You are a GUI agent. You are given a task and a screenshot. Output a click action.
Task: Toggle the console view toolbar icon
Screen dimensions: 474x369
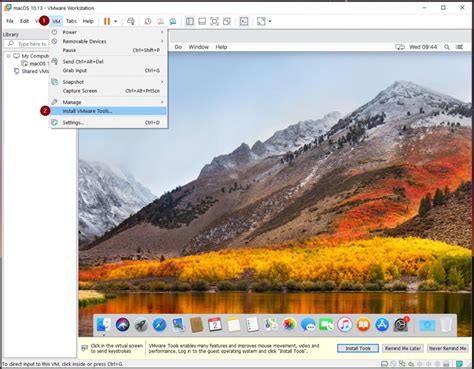pos(244,21)
